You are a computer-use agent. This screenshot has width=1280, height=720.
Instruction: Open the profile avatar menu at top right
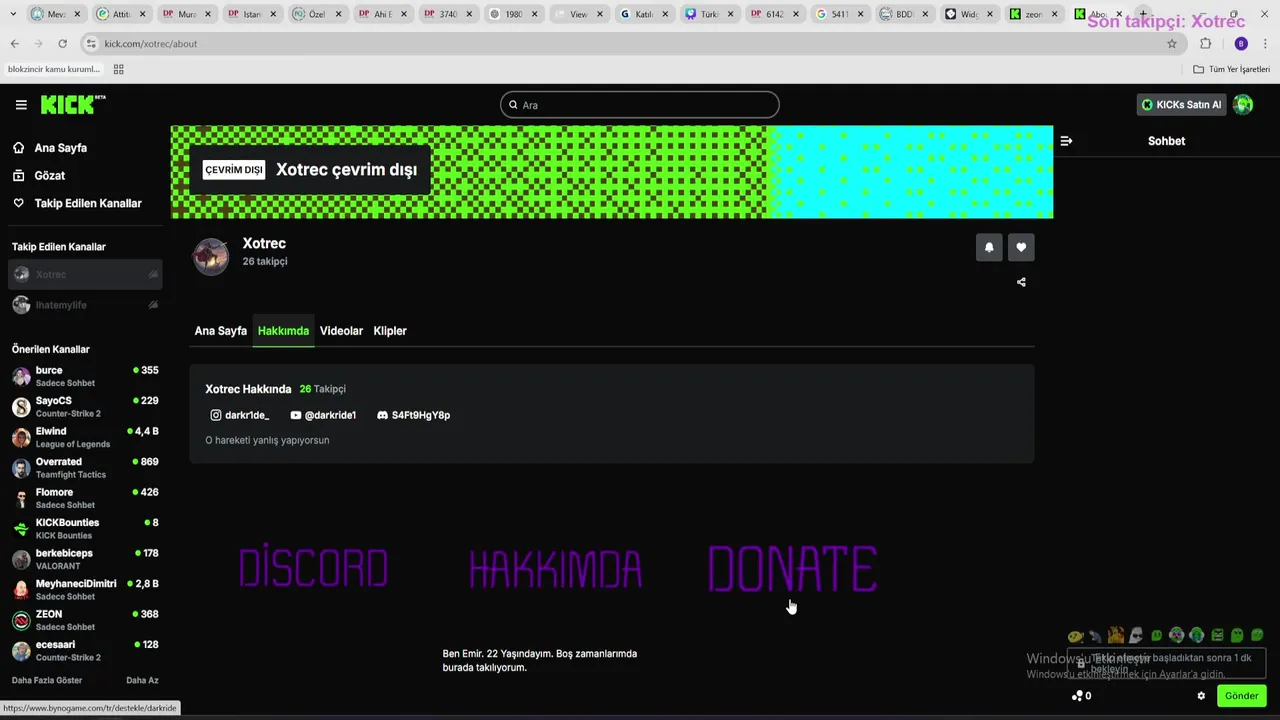[x=1243, y=105]
